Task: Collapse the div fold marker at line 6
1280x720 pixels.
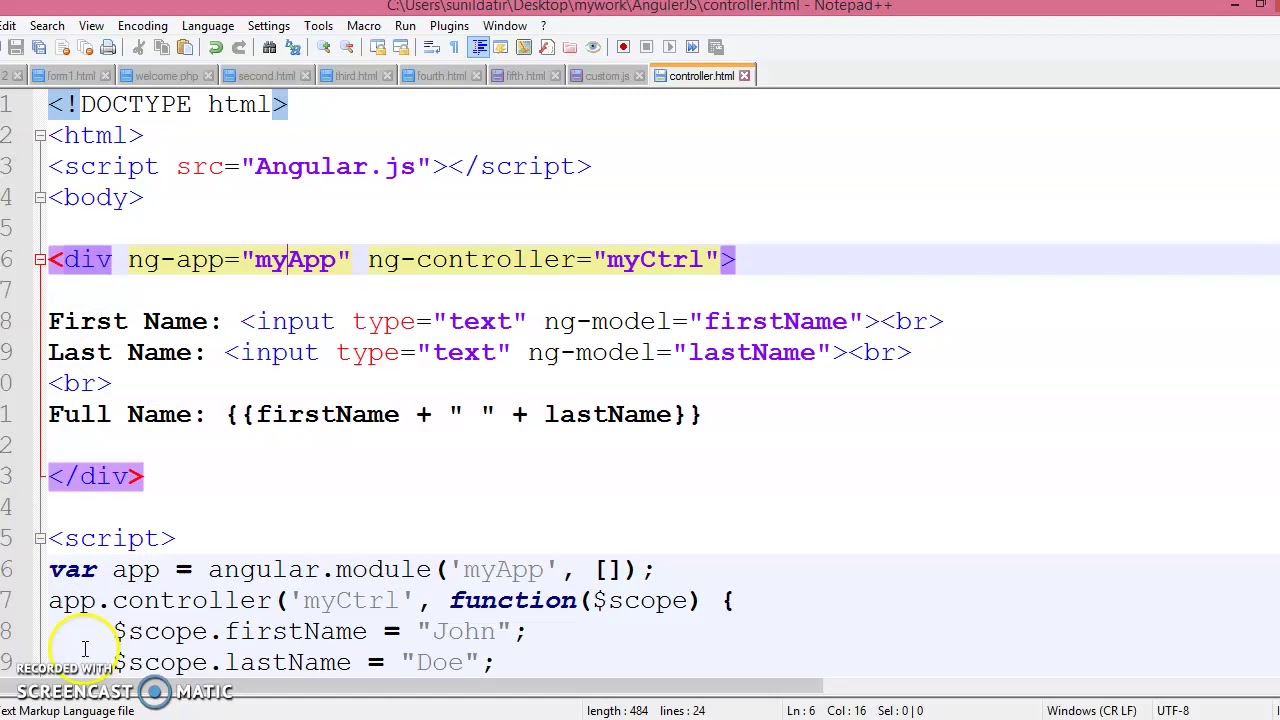Action: (x=40, y=259)
